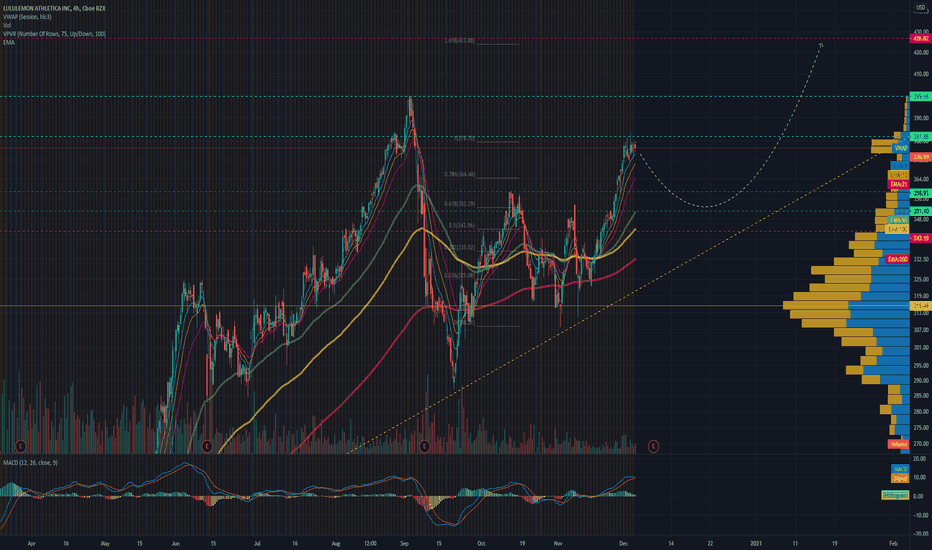The height and width of the screenshot is (550, 932).
Task: Select the MACD (12, 26, close, 9) legend
Action: click(30, 463)
